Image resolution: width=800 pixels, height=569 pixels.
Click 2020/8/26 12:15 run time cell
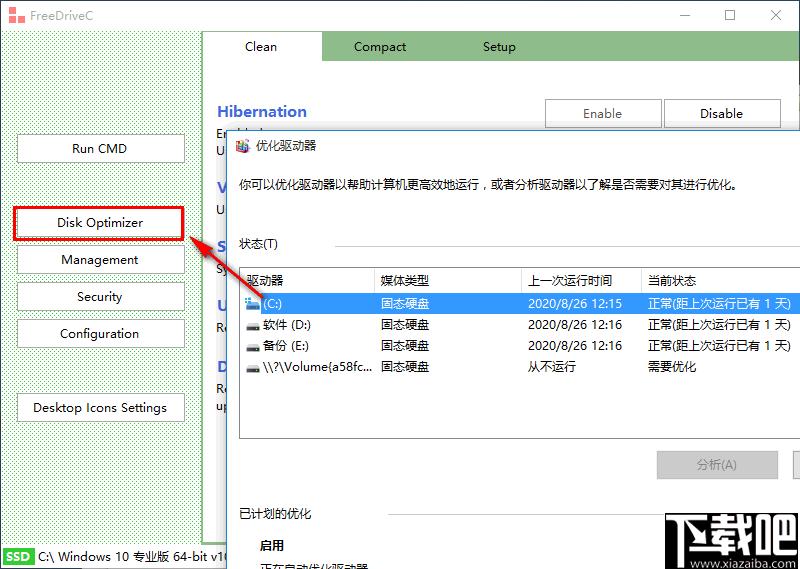point(575,304)
